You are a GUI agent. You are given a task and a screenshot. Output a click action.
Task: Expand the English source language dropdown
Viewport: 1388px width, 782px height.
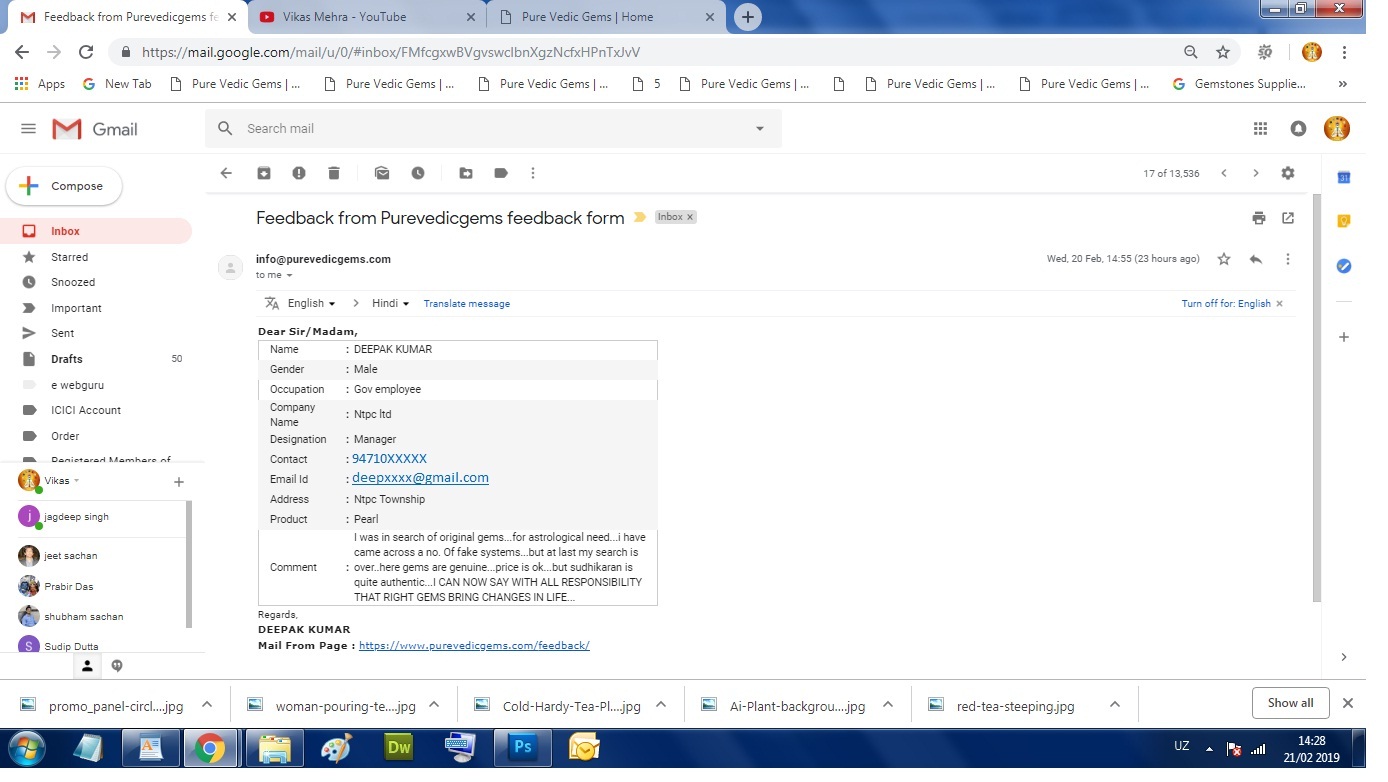pos(311,304)
